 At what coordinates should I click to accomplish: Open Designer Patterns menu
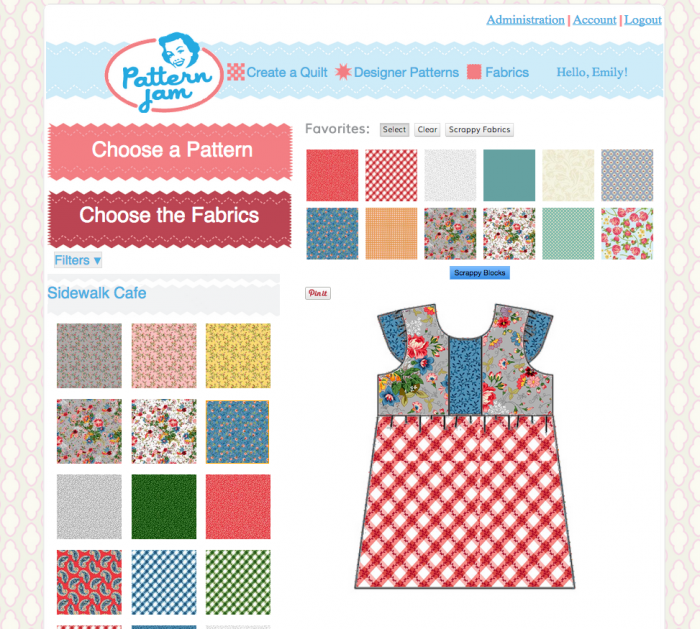click(406, 72)
